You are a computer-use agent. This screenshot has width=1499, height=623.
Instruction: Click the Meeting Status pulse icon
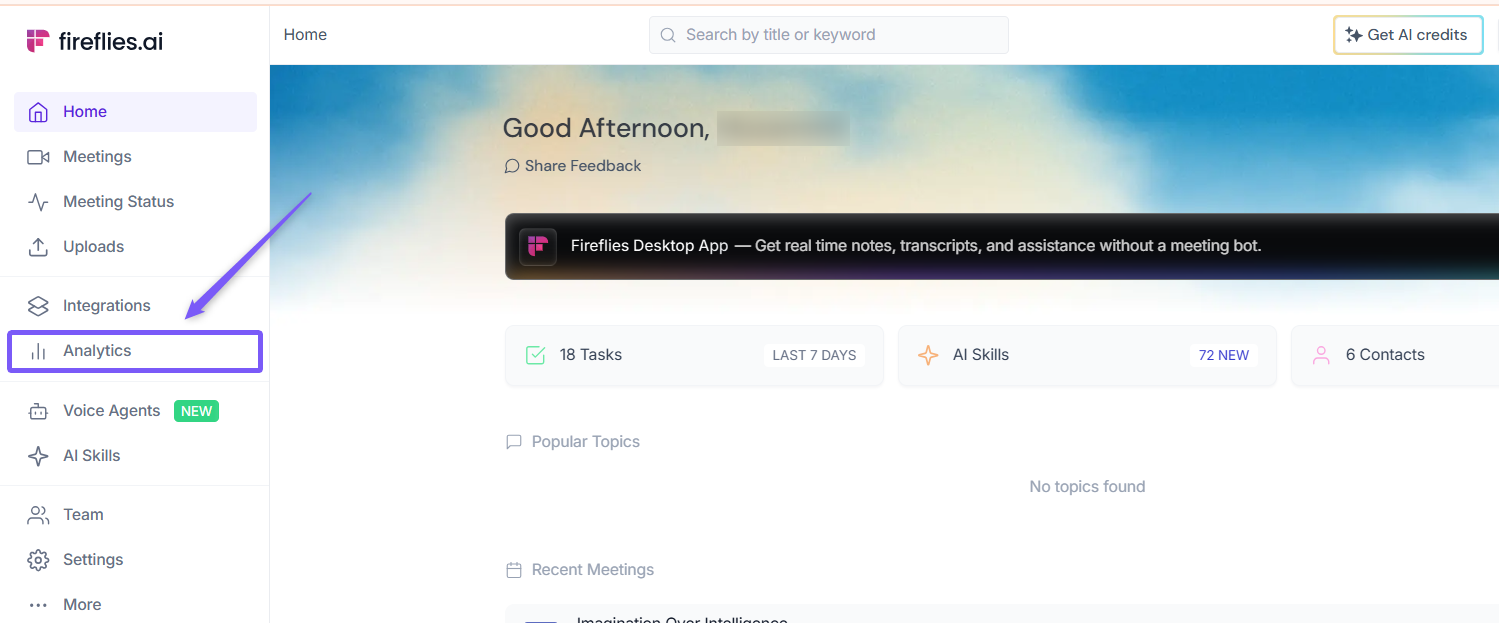[38, 202]
